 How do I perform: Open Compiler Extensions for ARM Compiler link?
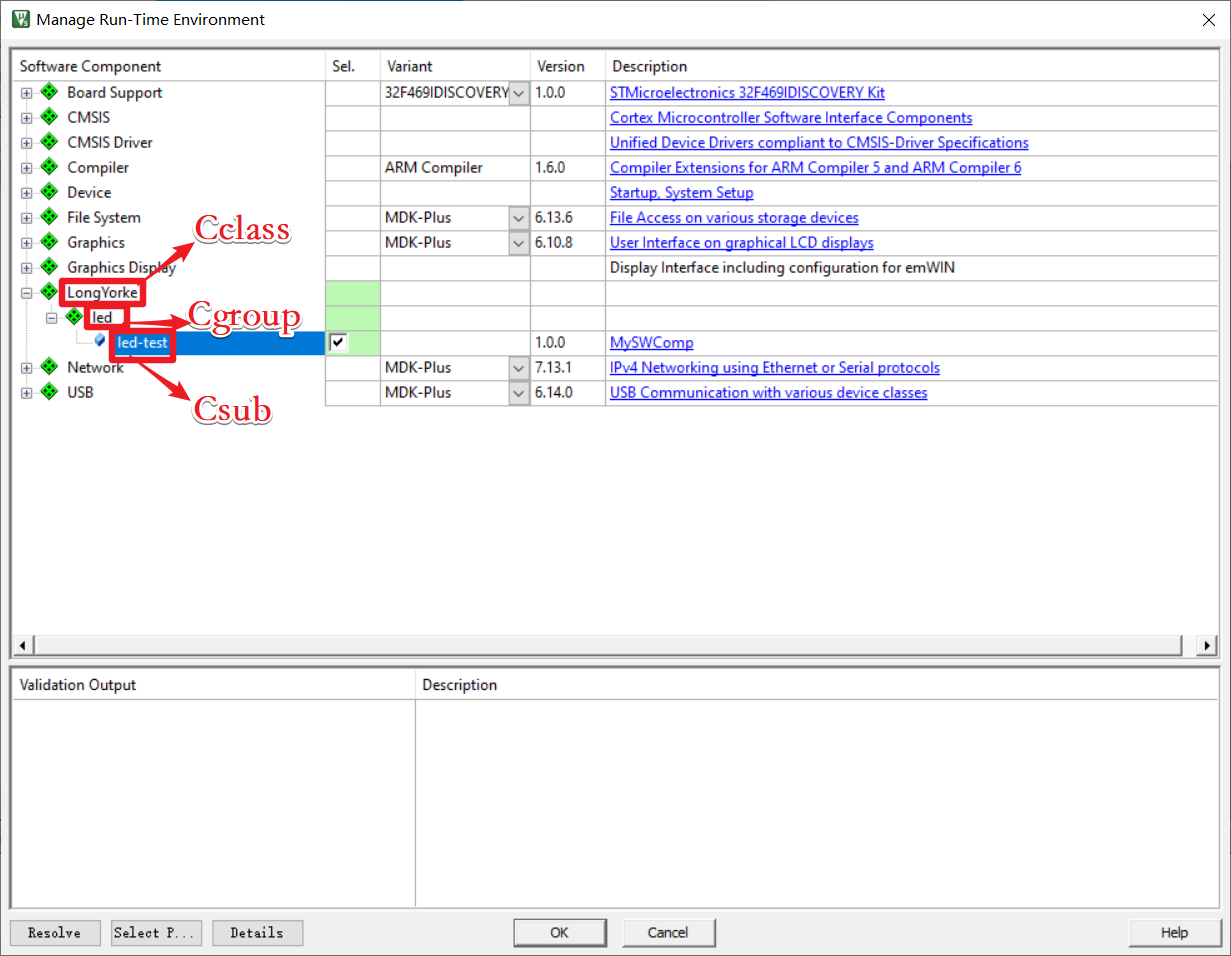(815, 167)
